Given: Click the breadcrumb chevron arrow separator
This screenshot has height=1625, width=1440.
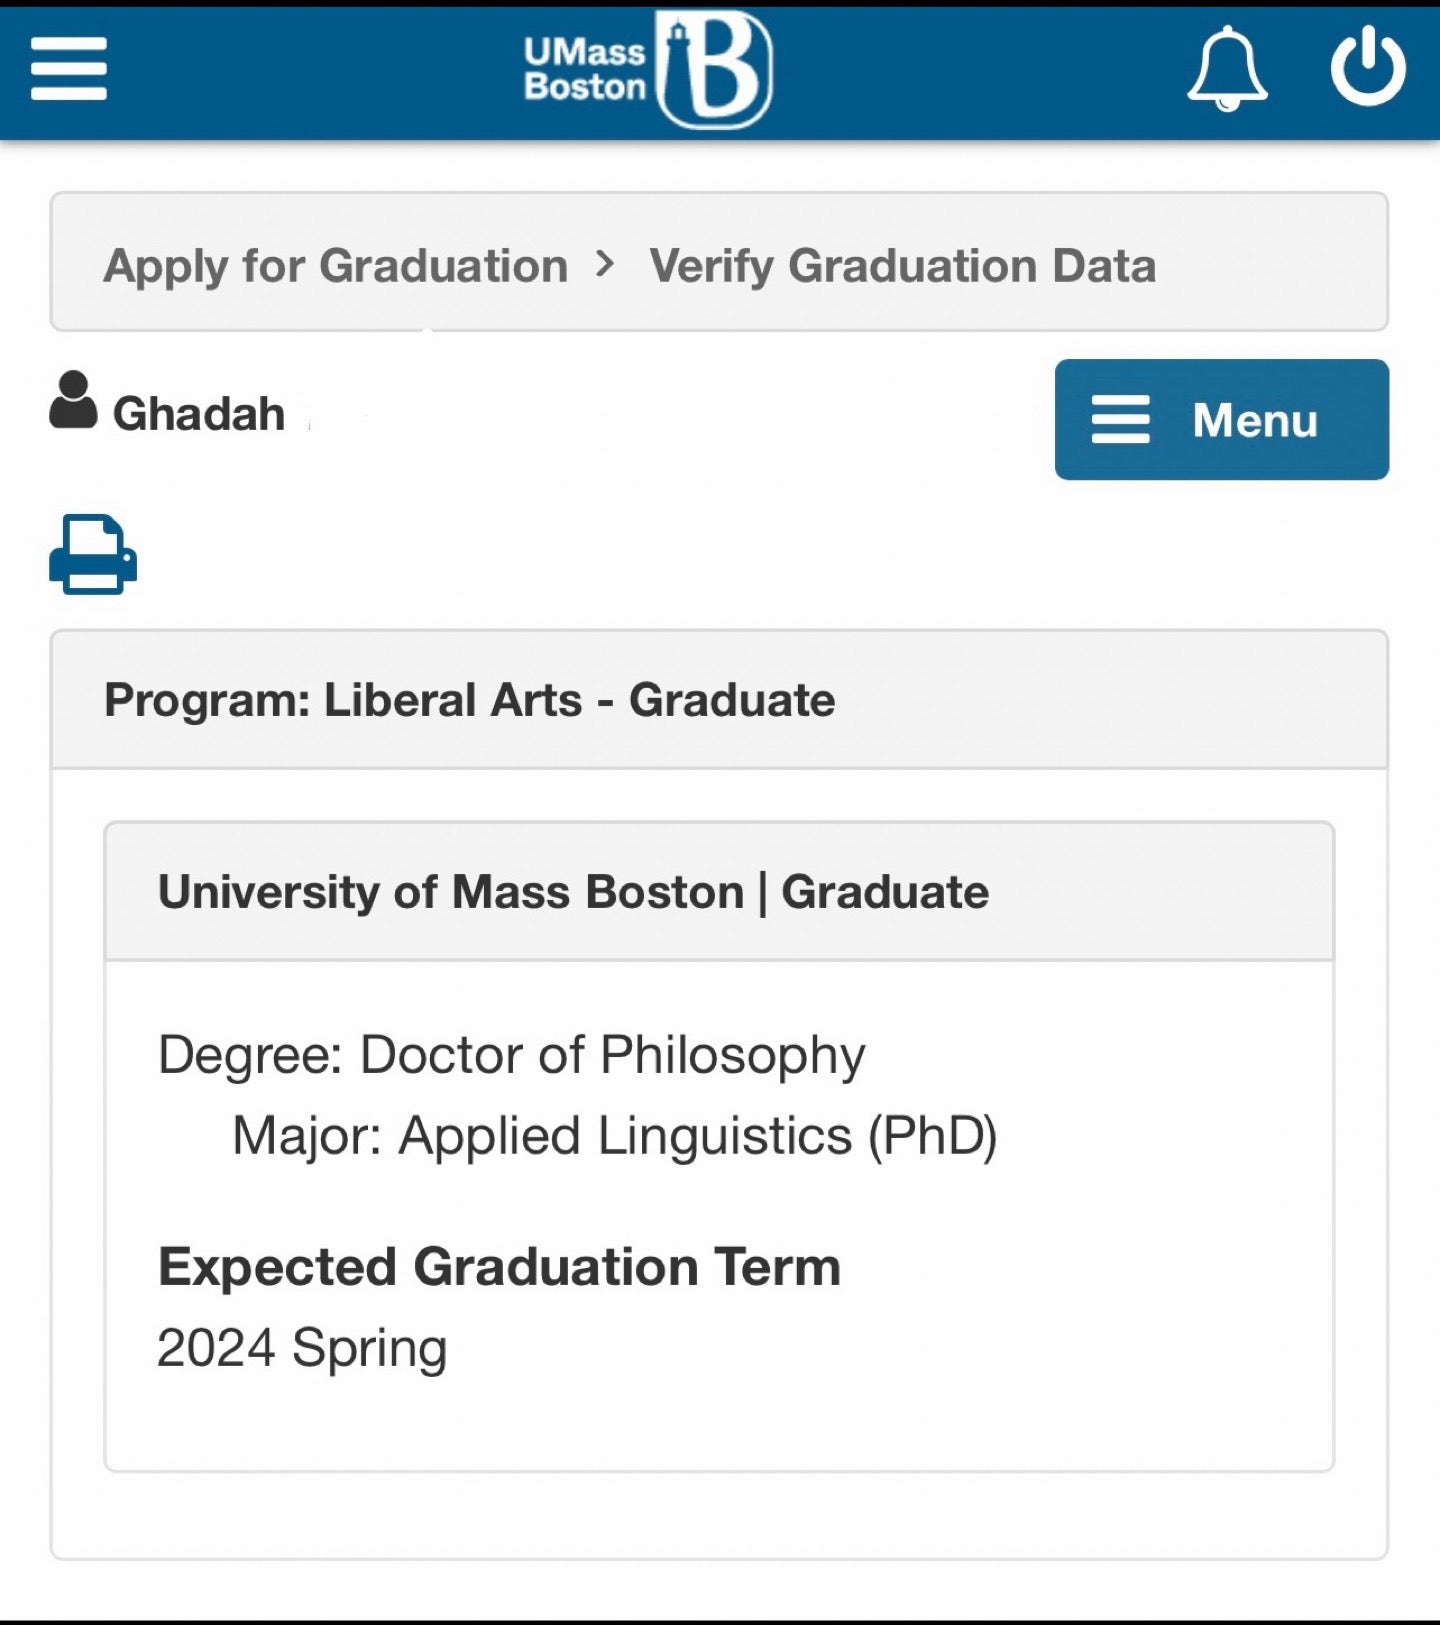Looking at the screenshot, I should point(605,264).
